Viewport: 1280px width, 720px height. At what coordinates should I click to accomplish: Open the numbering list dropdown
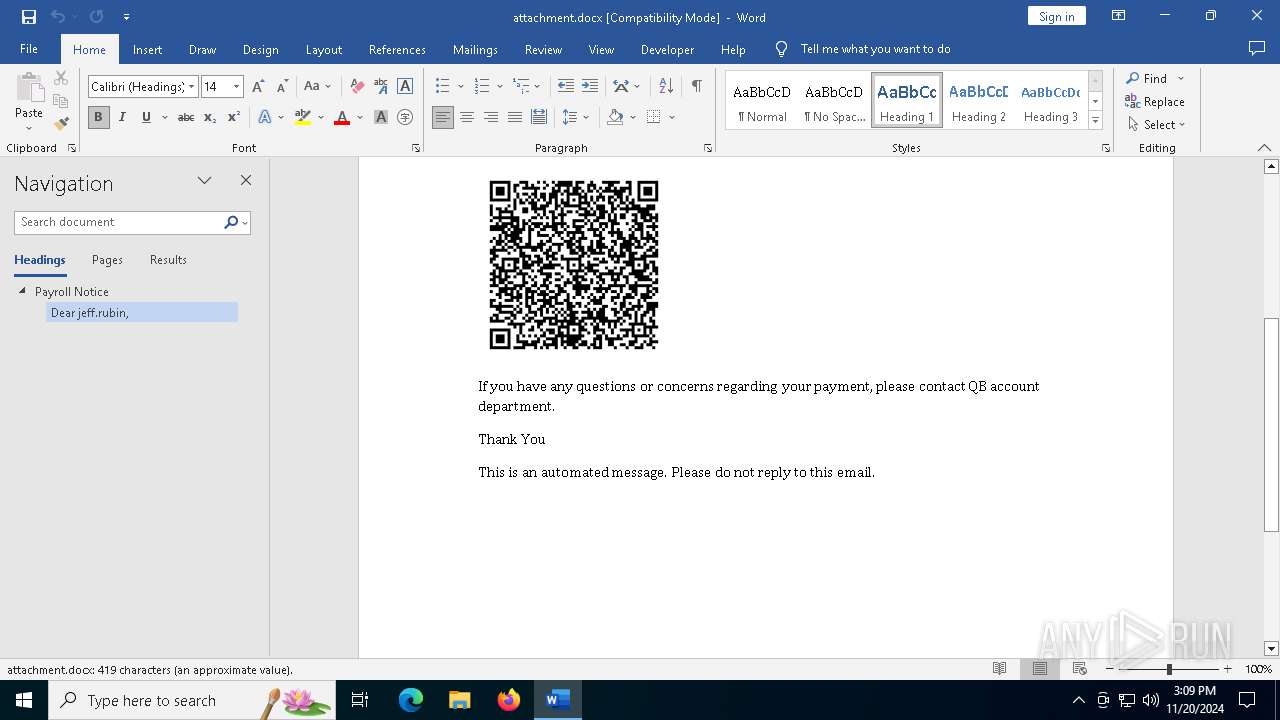[x=500, y=87]
